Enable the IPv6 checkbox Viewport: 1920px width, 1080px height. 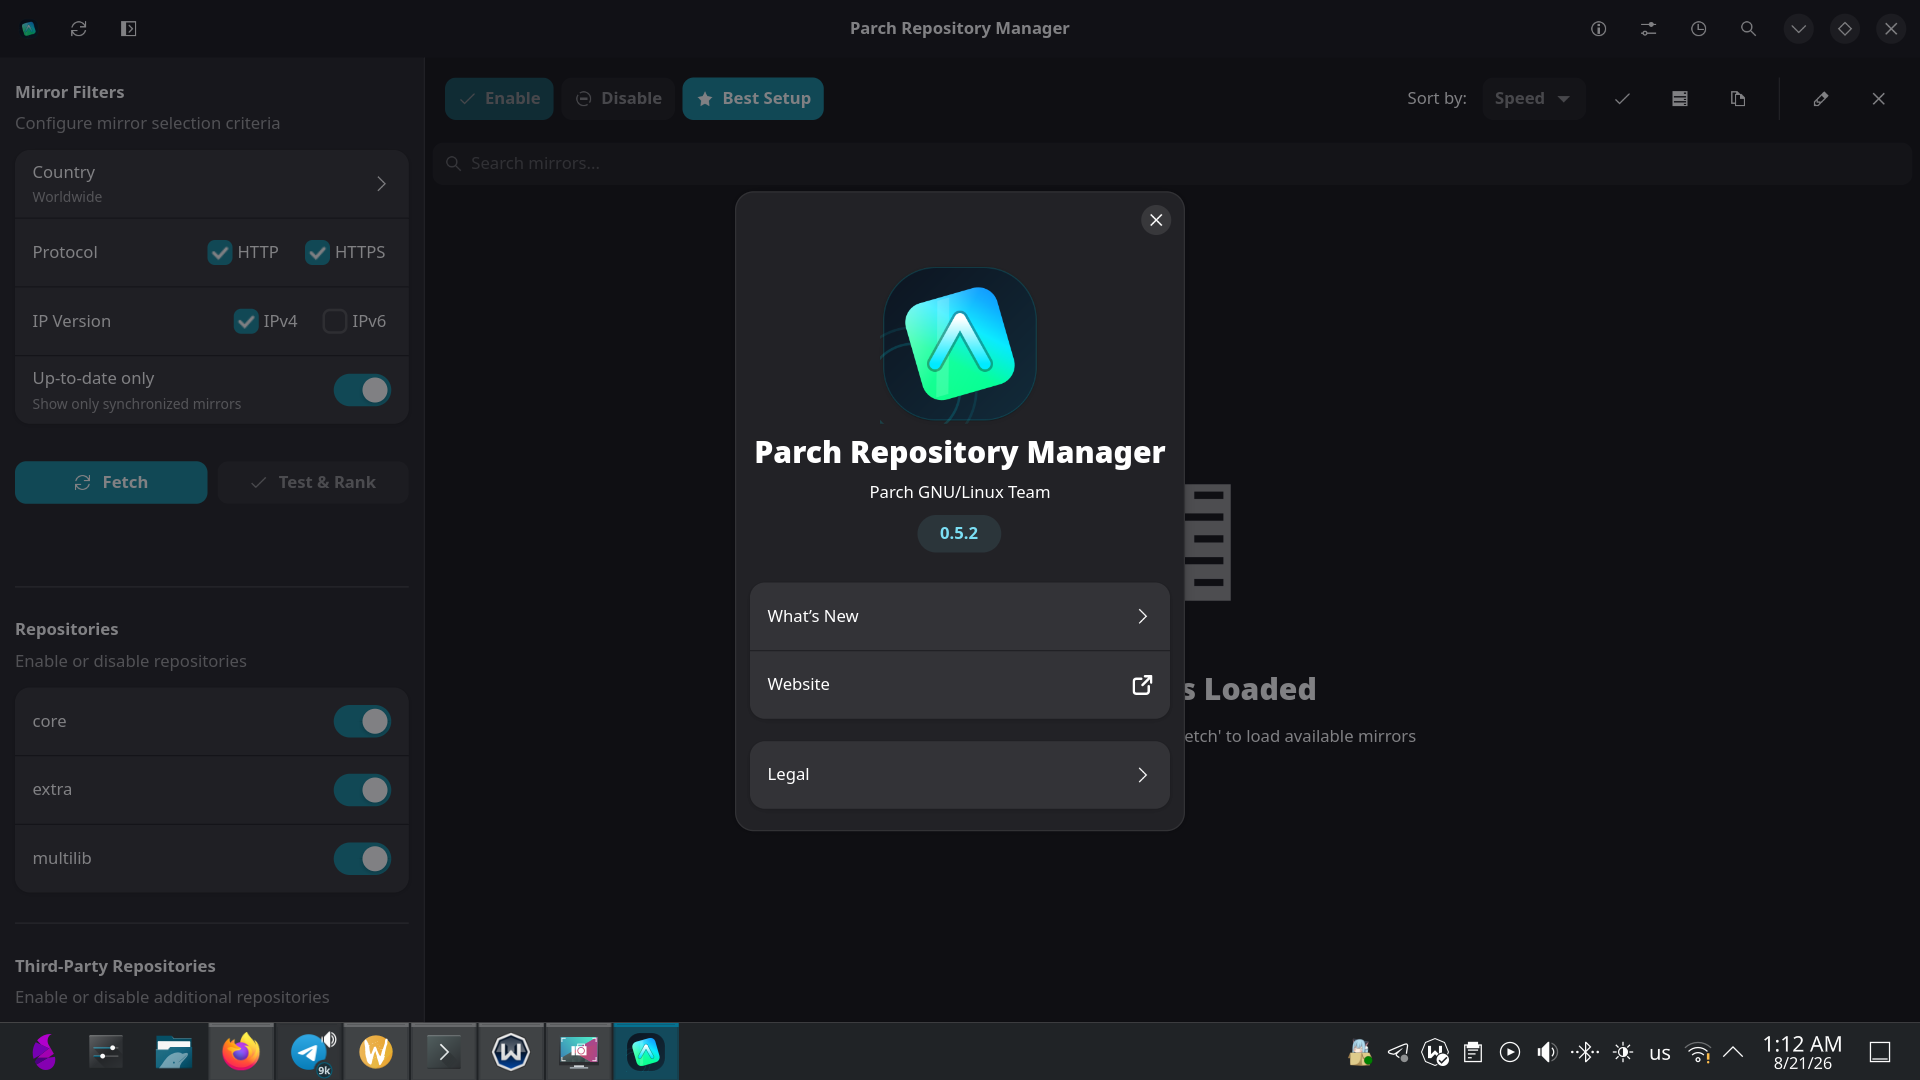335,321
